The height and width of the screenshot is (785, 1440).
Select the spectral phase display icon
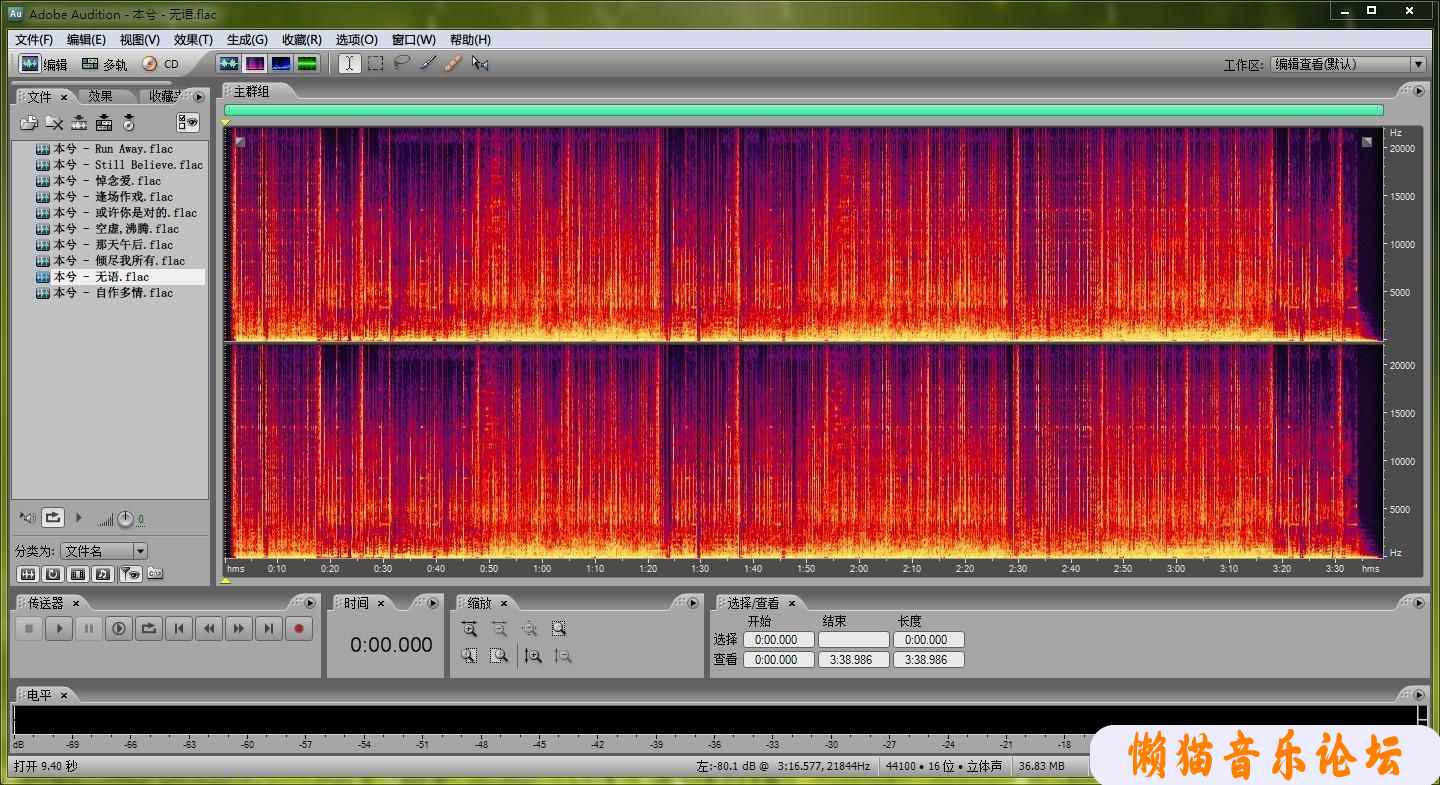click(x=307, y=63)
